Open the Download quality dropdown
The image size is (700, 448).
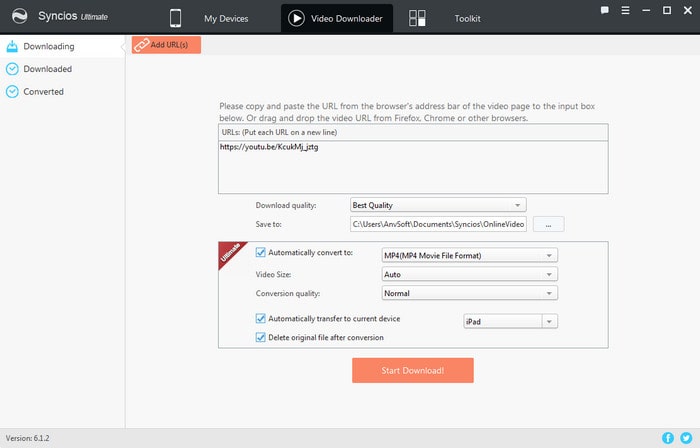tap(438, 205)
